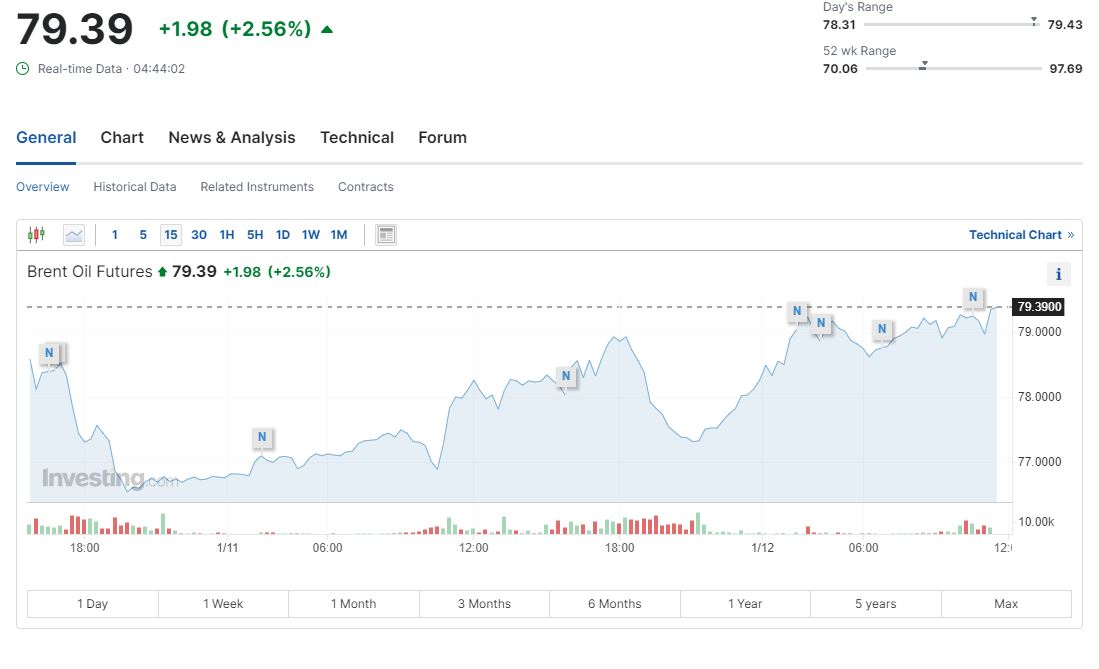Image resolution: width=1099 pixels, height=669 pixels.
Task: Select the 15-minute interval
Action: pos(171,235)
